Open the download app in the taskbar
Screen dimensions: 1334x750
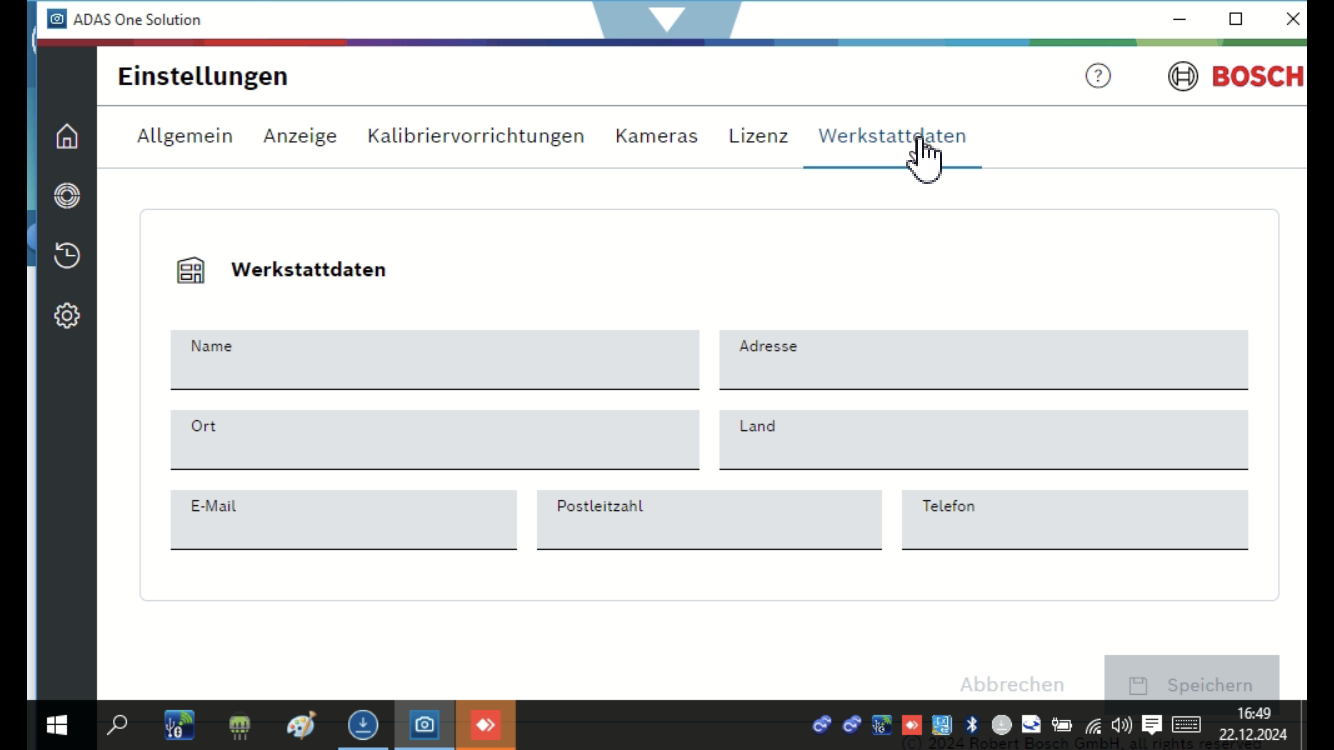363,725
